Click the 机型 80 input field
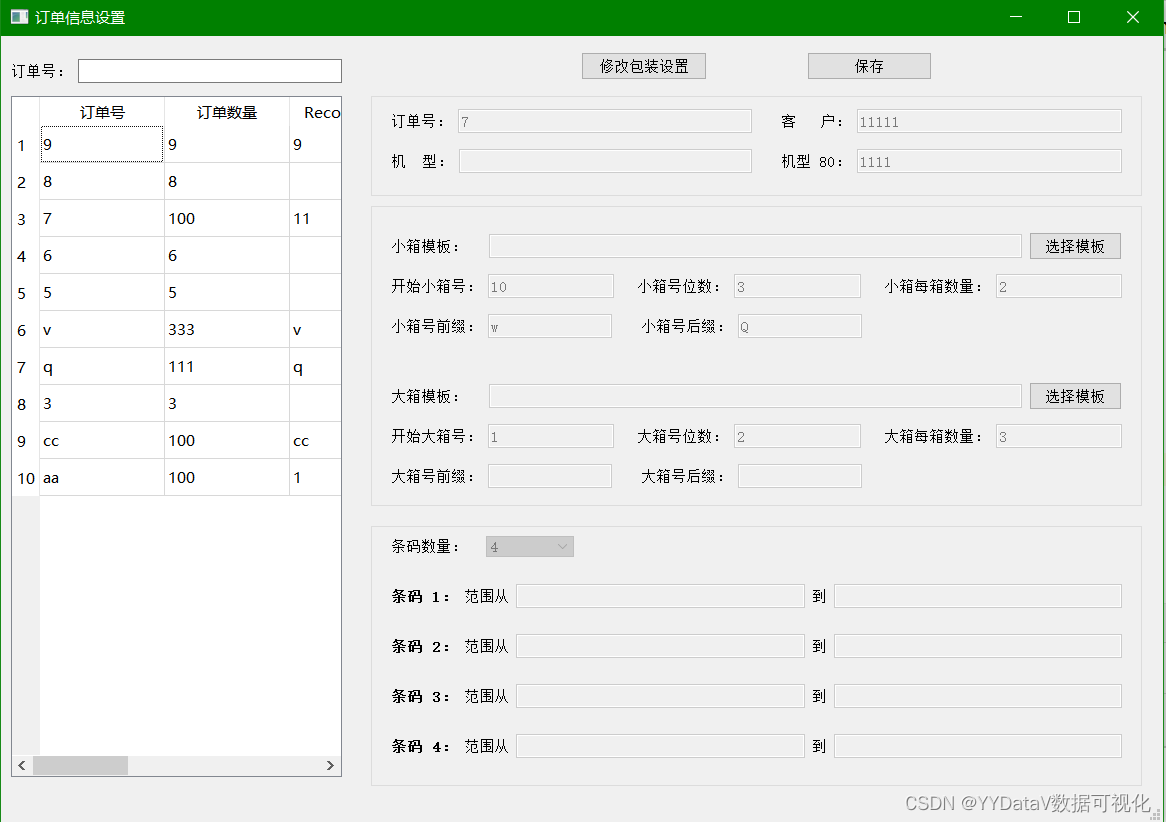The width and height of the screenshot is (1166, 822). 988,161
